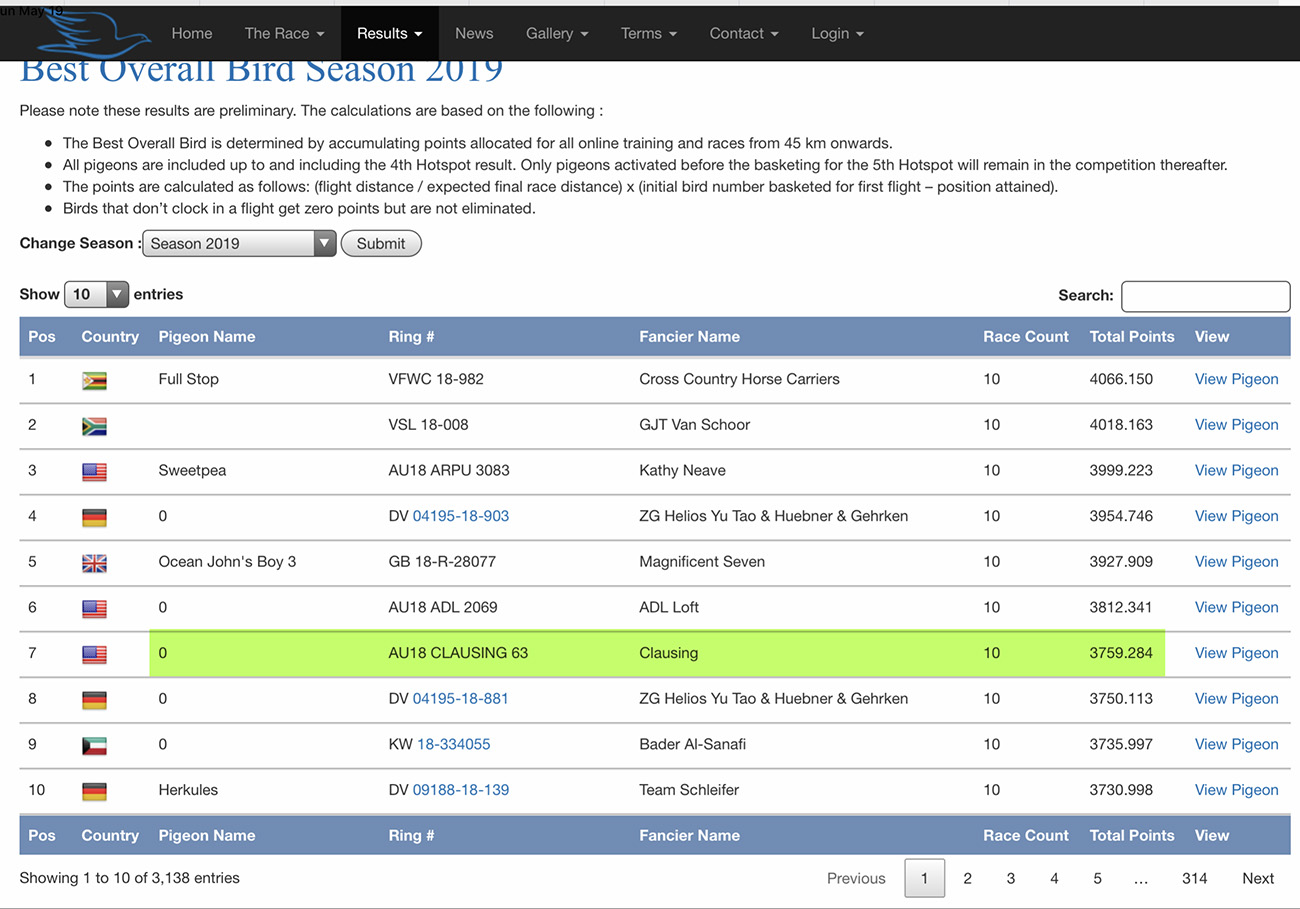Click the UK flag in row 5
This screenshot has width=1300, height=909.
coord(94,563)
